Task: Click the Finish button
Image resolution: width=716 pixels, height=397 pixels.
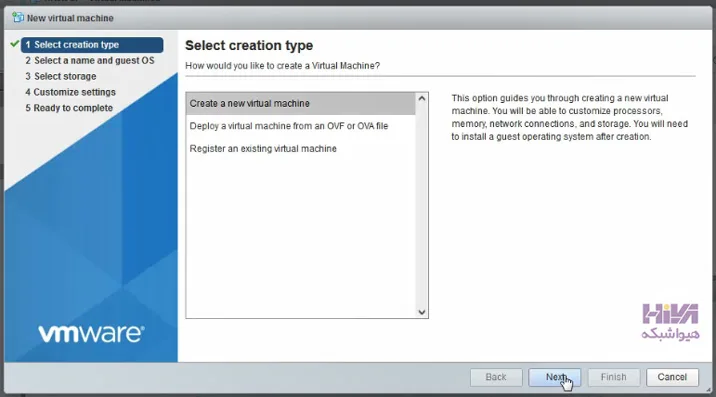Action: pos(613,377)
